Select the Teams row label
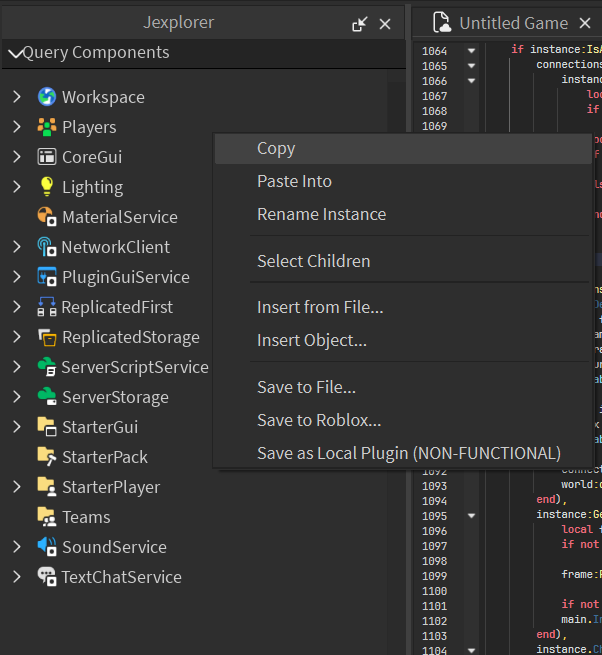602x655 pixels. point(86,517)
